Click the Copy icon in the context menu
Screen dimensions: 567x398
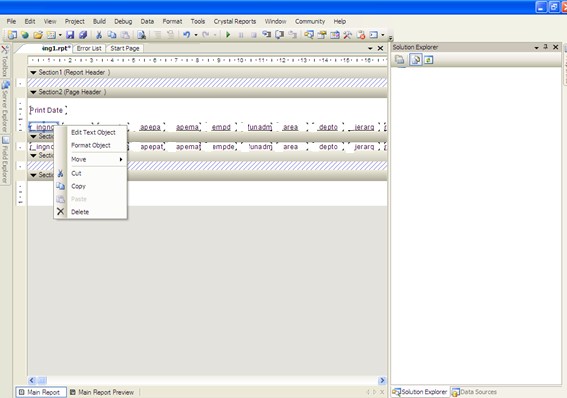(60, 186)
